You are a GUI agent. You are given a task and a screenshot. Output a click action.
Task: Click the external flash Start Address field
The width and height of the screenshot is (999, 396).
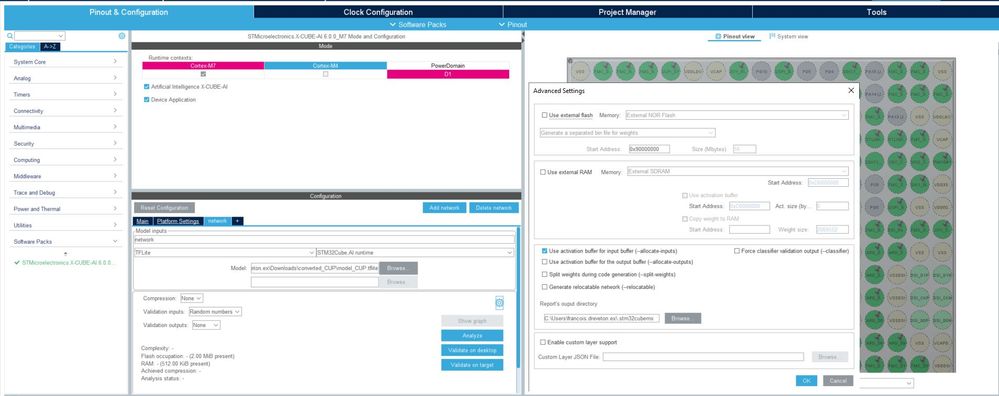[649, 149]
